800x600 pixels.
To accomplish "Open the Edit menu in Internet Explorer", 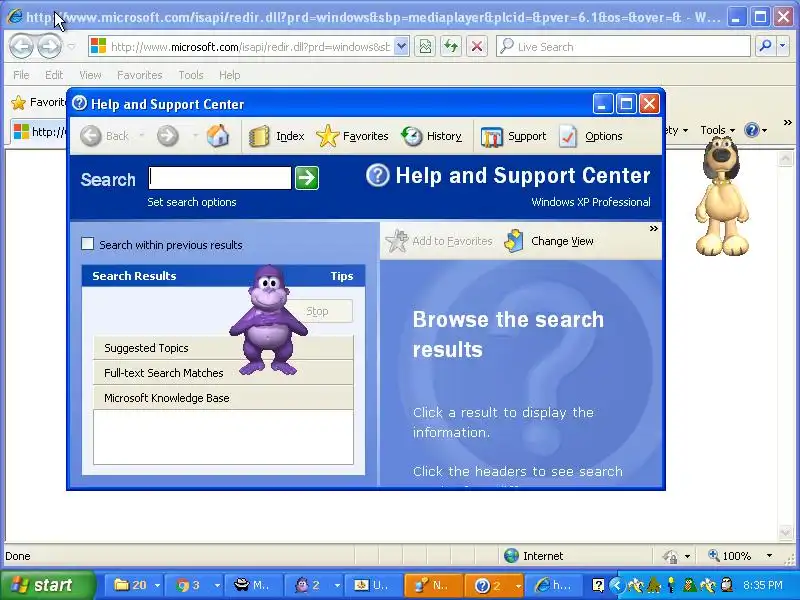I will [54, 75].
